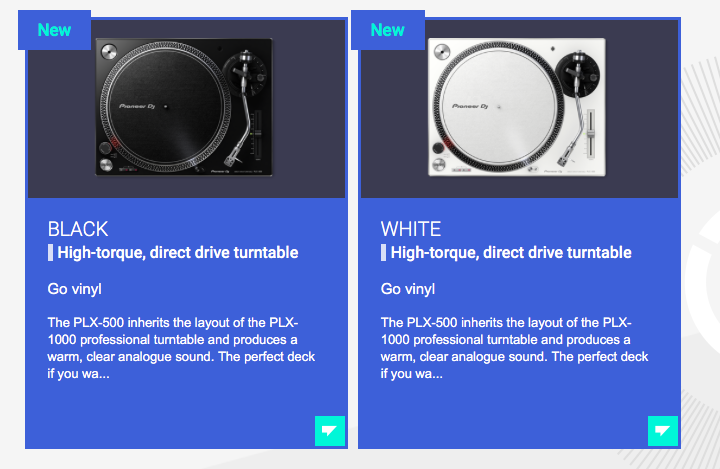This screenshot has height=469, width=720.
Task: Open the black PLX-500 turntable image
Action: click(x=184, y=107)
